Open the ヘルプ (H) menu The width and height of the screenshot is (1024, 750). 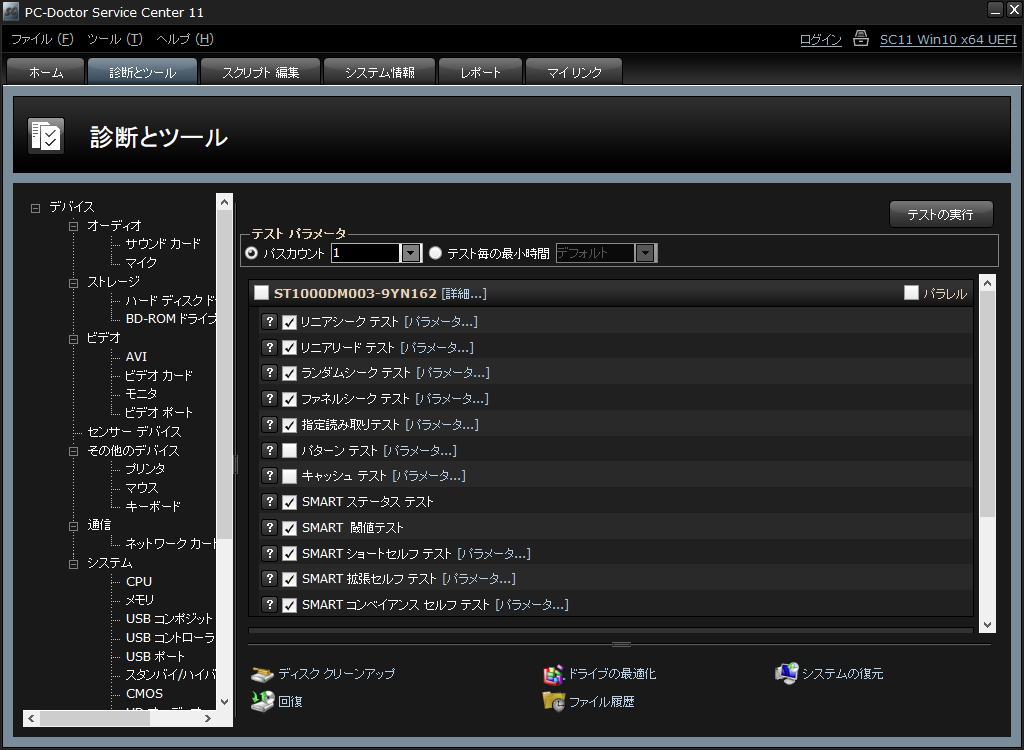185,39
